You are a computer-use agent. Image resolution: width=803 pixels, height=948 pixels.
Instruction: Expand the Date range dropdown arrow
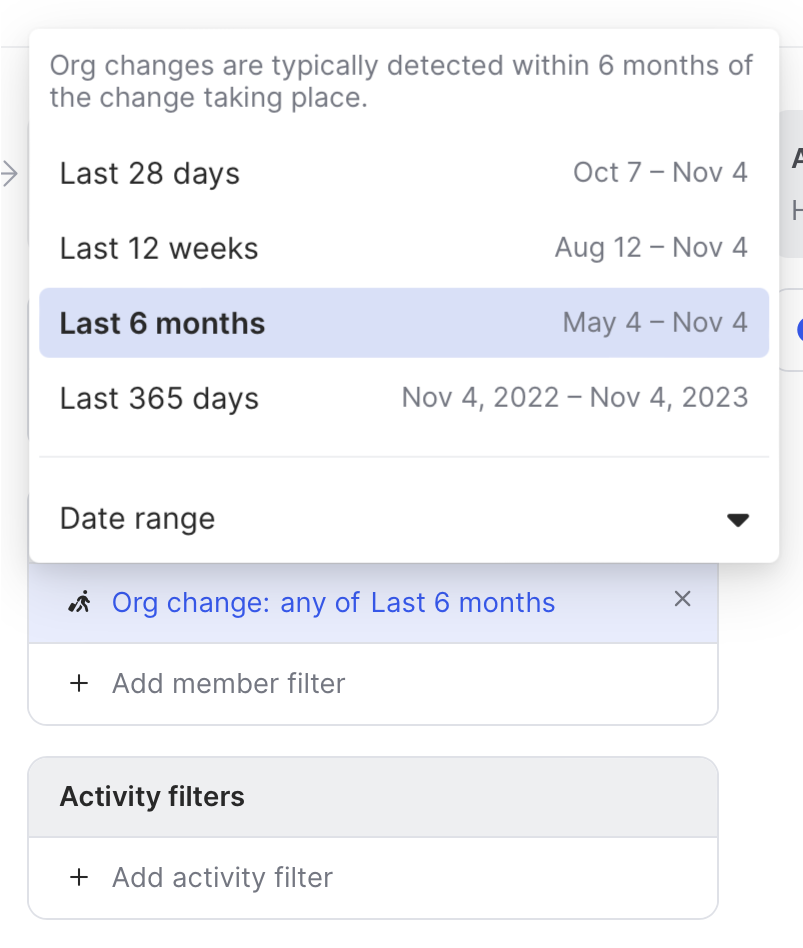[738, 519]
